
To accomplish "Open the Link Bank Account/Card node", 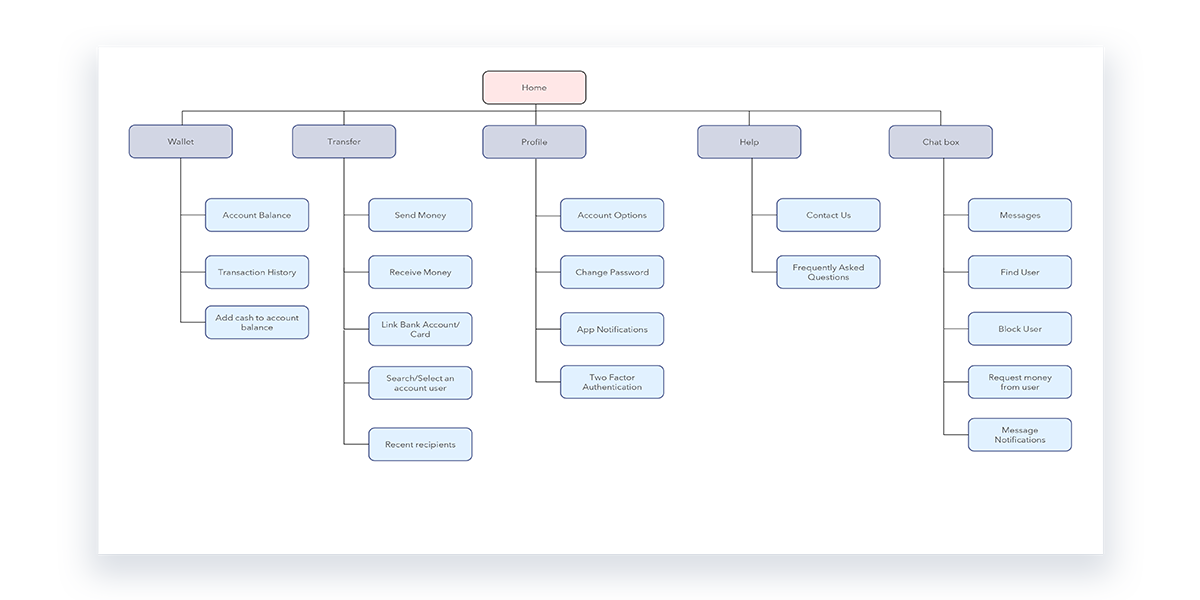I will pos(420,328).
